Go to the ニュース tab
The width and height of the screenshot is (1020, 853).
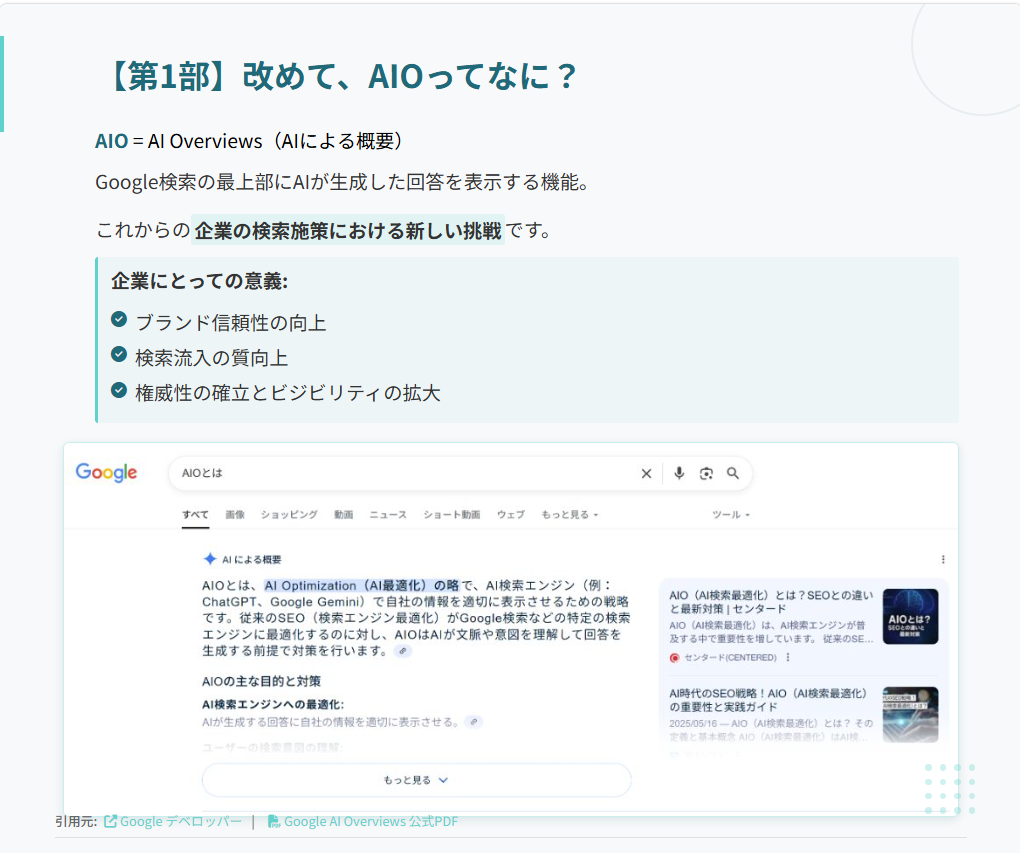[x=388, y=515]
